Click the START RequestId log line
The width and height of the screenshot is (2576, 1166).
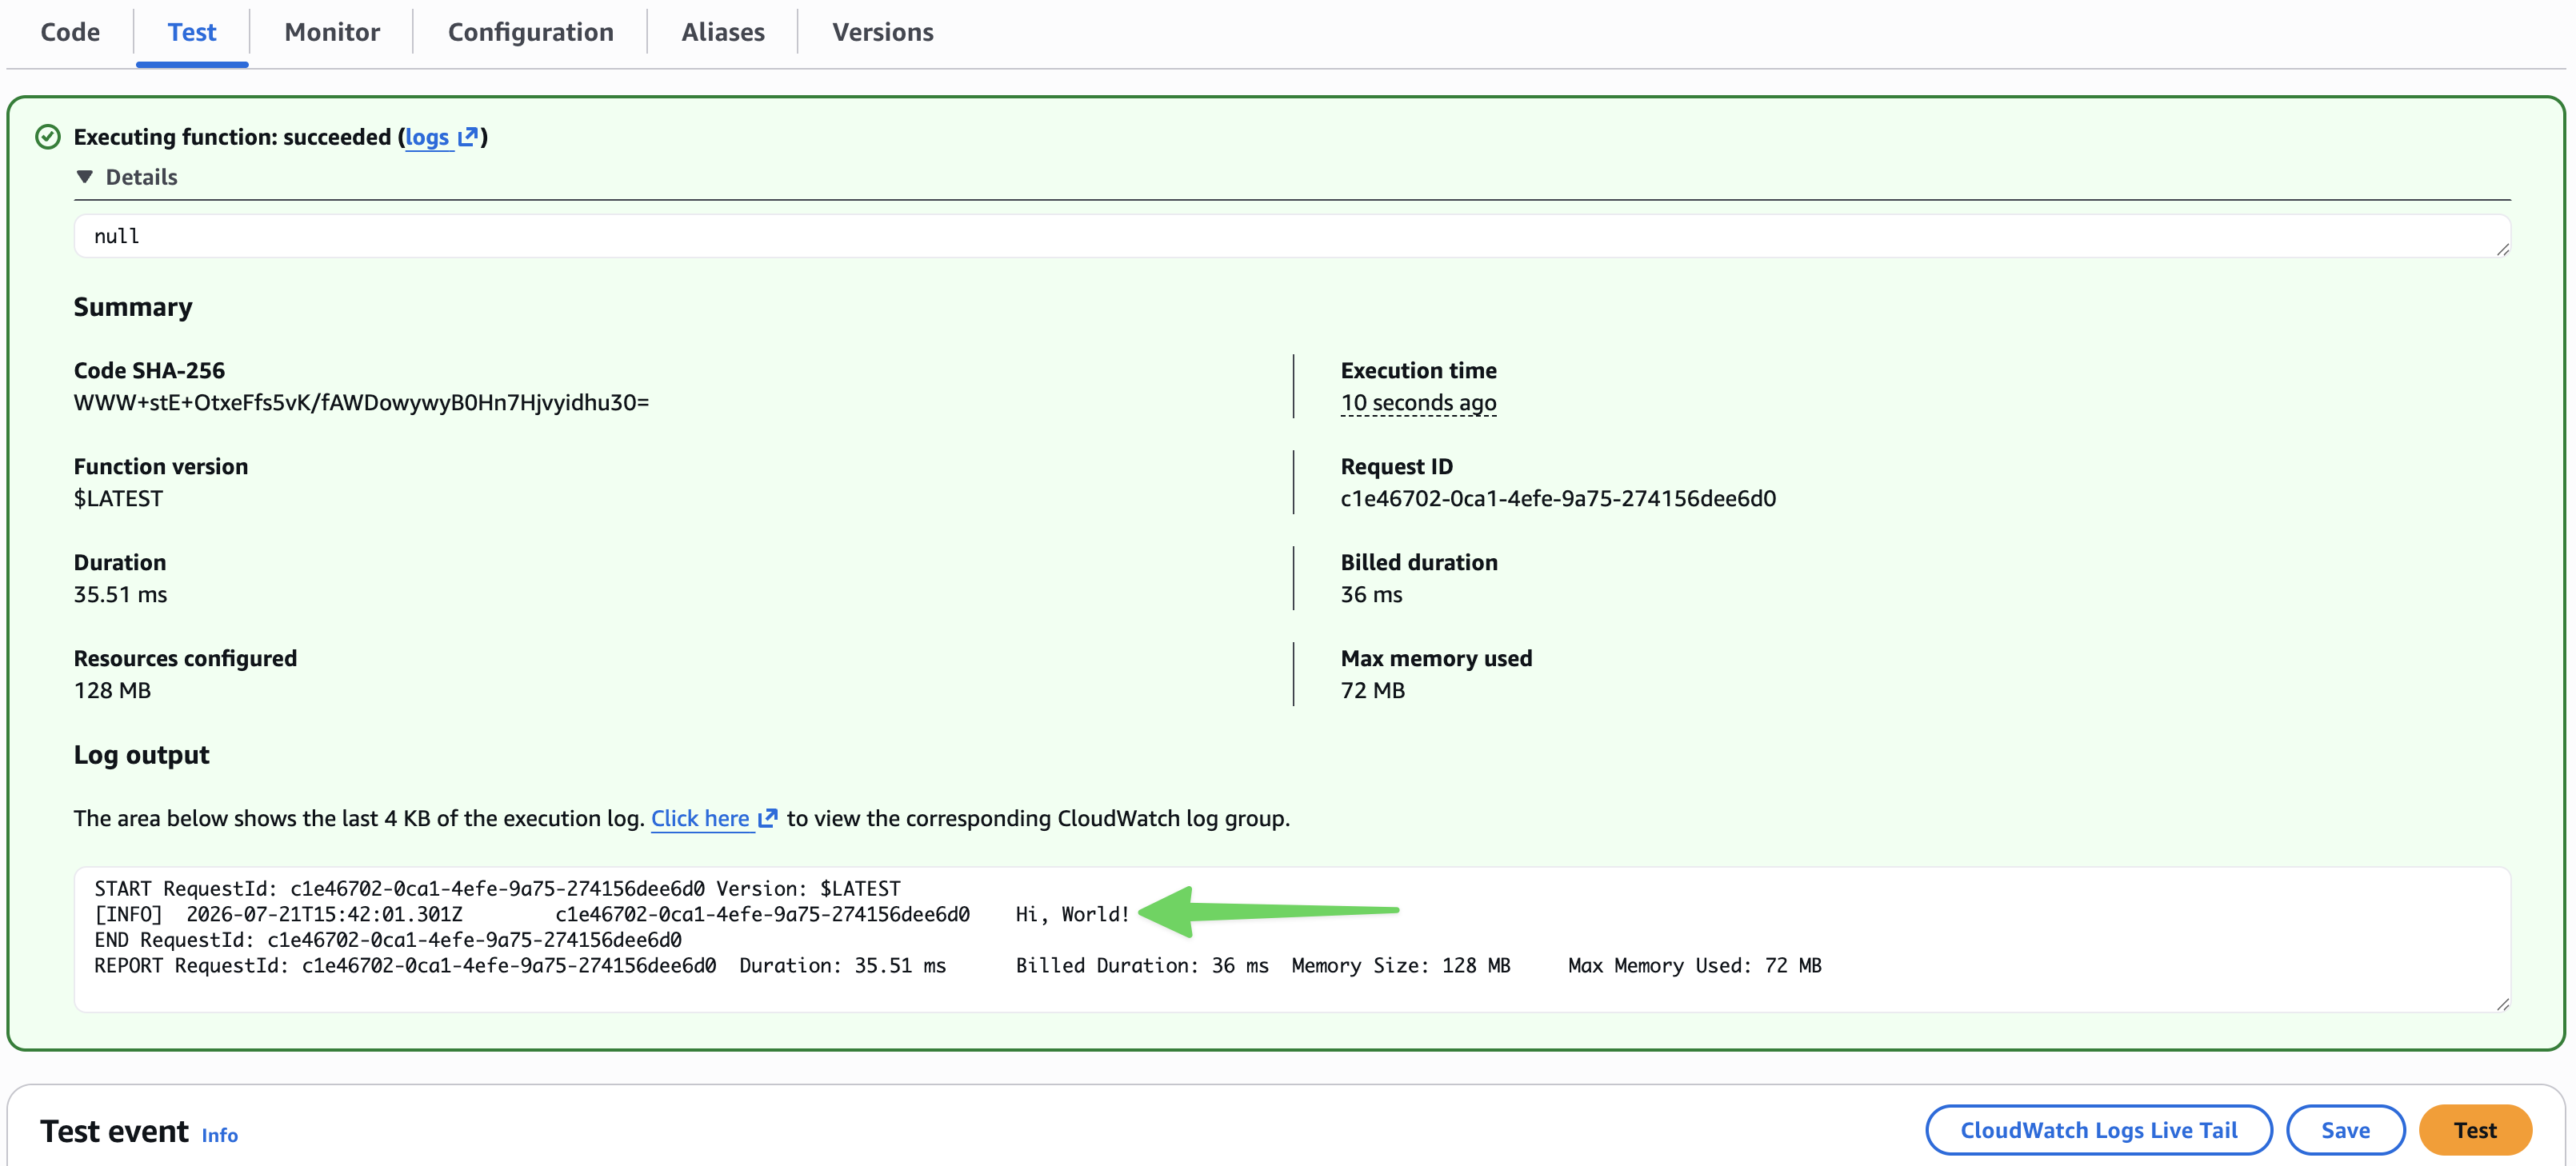497,888
